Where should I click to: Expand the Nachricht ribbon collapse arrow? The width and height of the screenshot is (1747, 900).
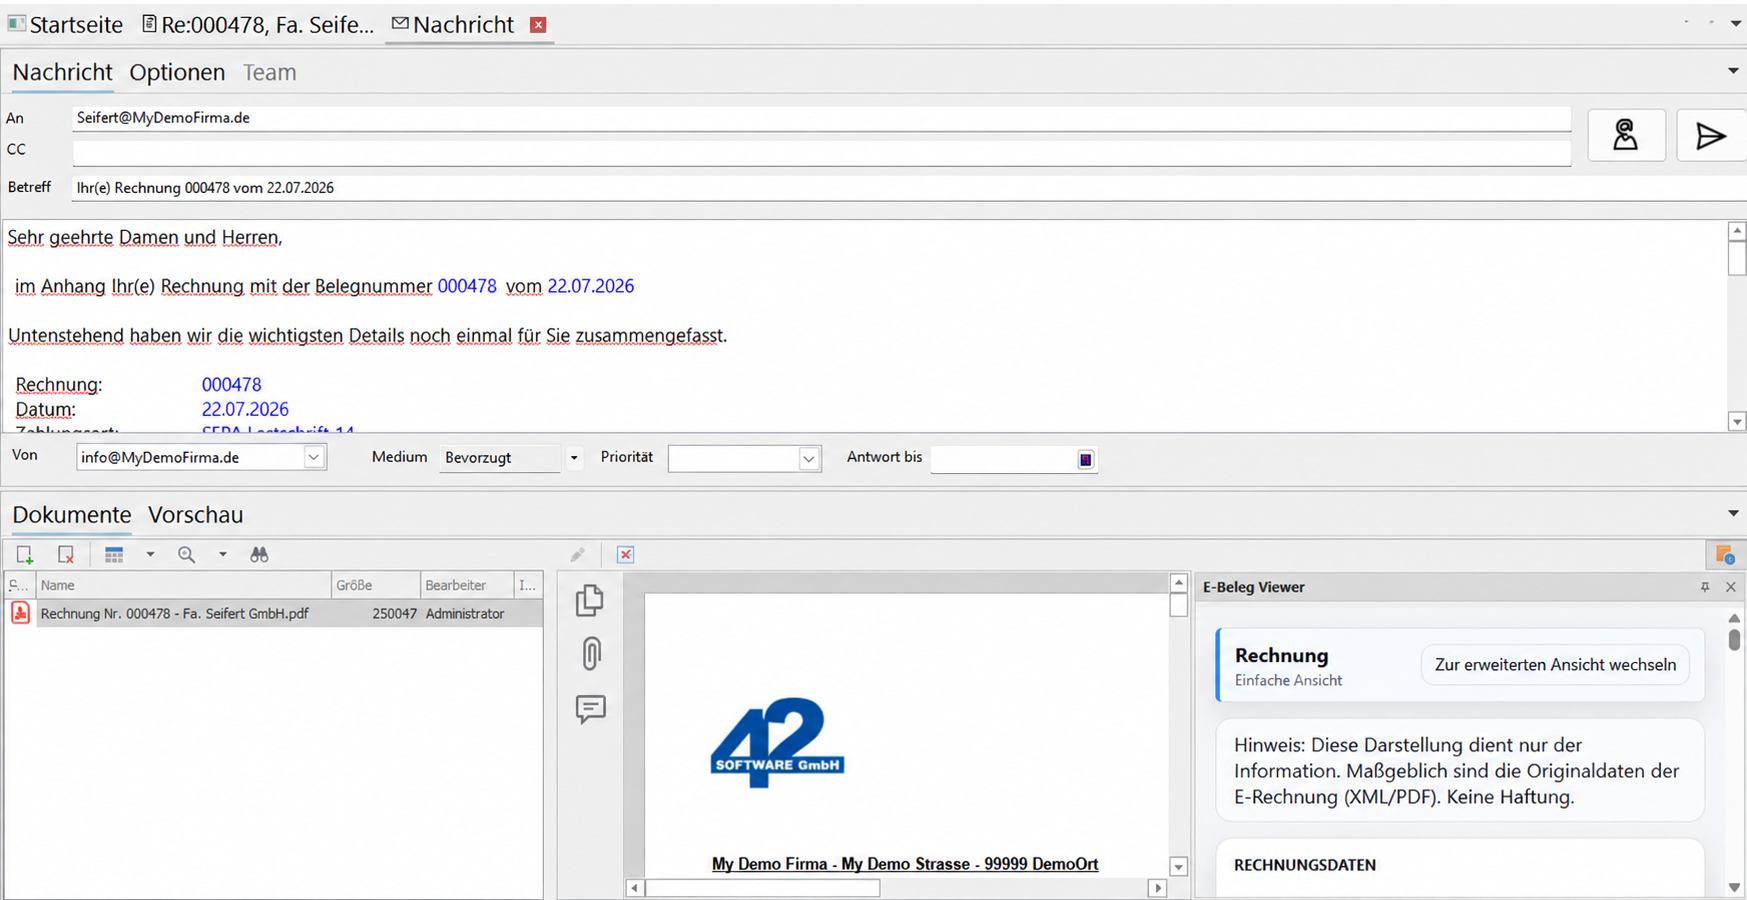pyautogui.click(x=1733, y=71)
